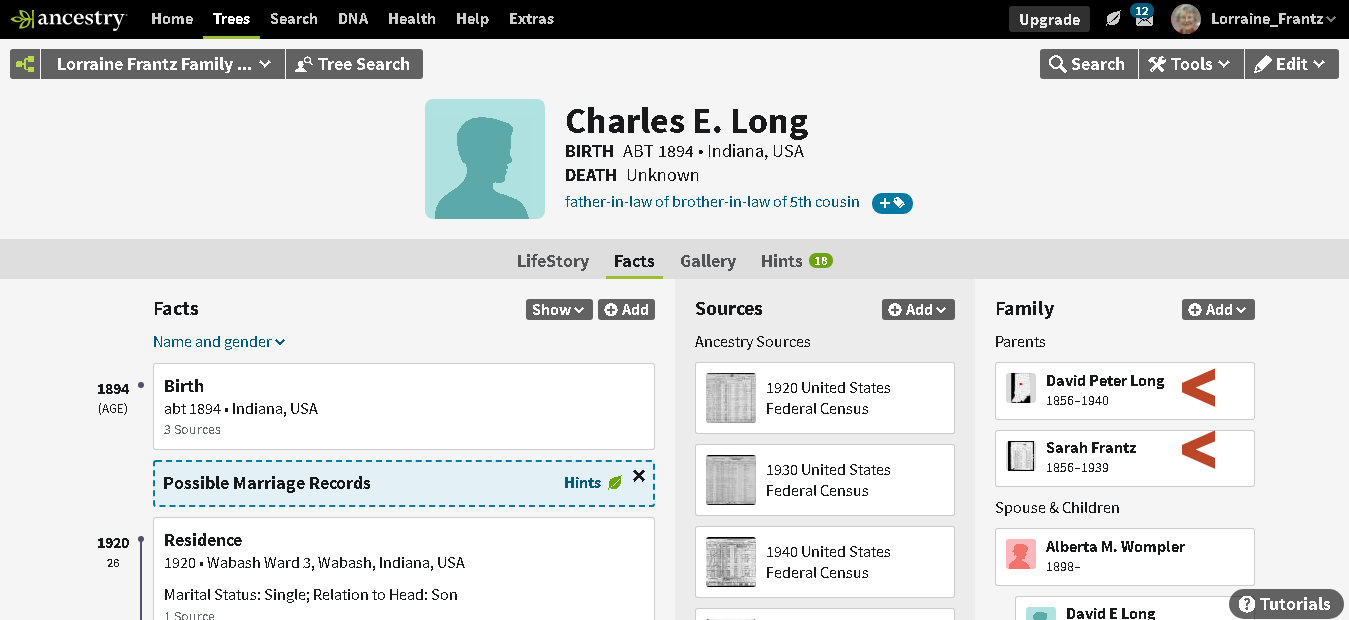Open the Show filter dropdown in Facts
Viewport: 1349px width, 620px height.
558,310
